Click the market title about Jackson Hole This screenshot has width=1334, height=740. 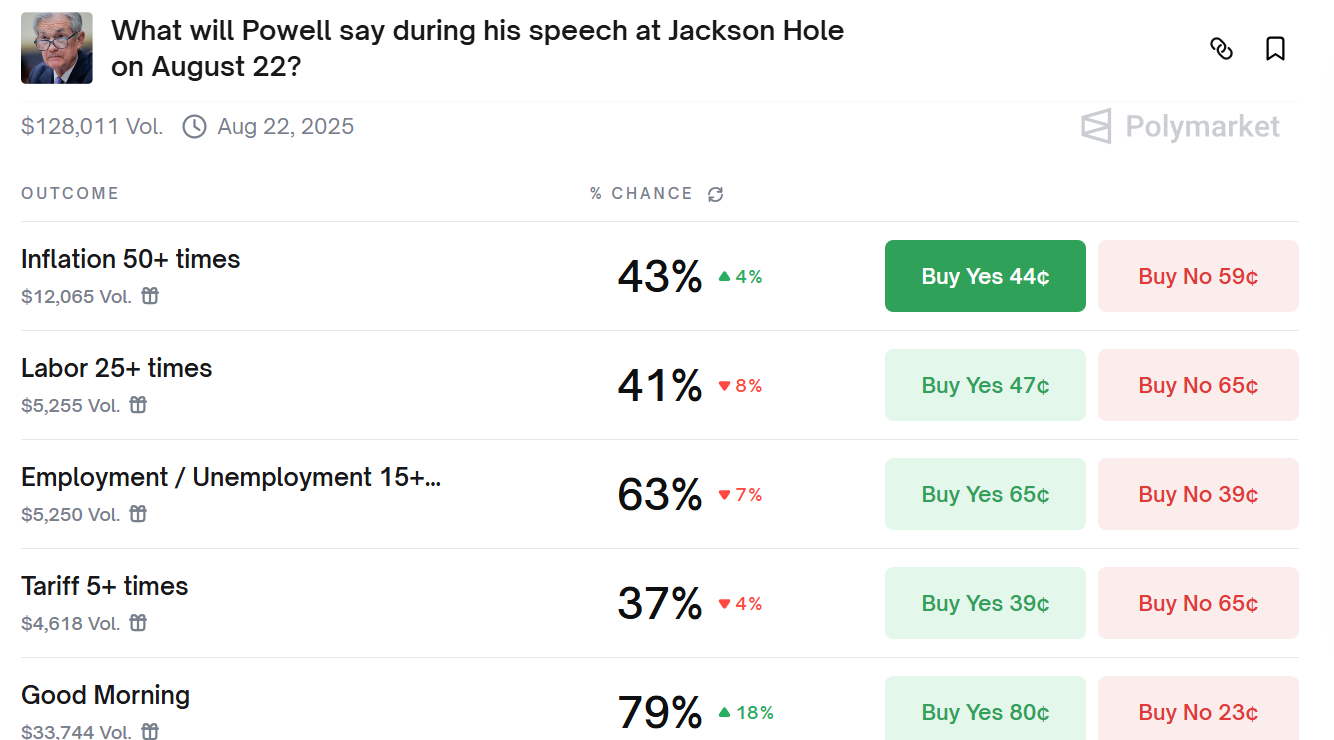click(477, 48)
